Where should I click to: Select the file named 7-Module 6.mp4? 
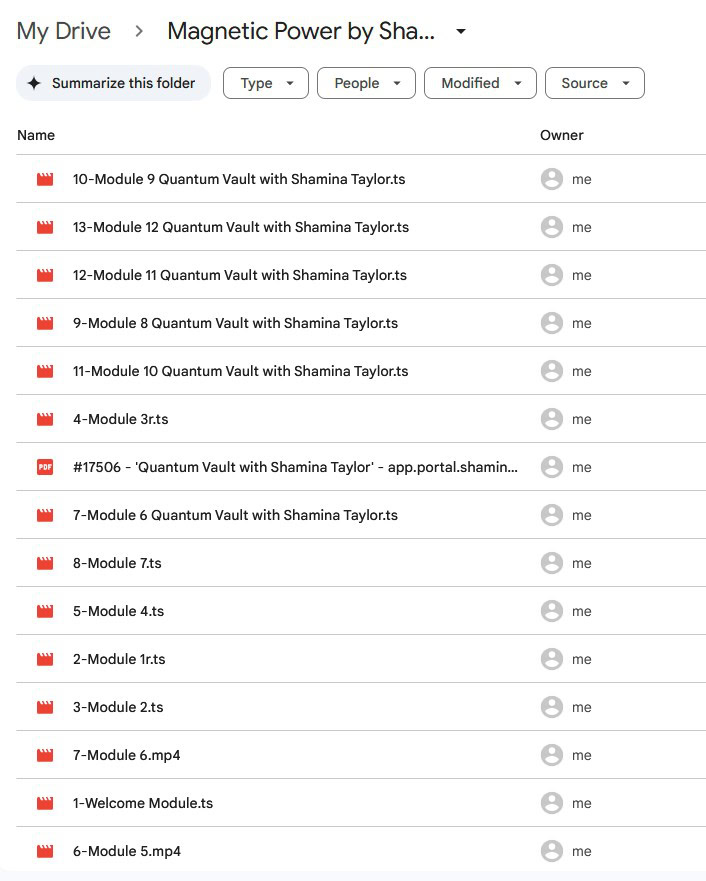point(126,755)
